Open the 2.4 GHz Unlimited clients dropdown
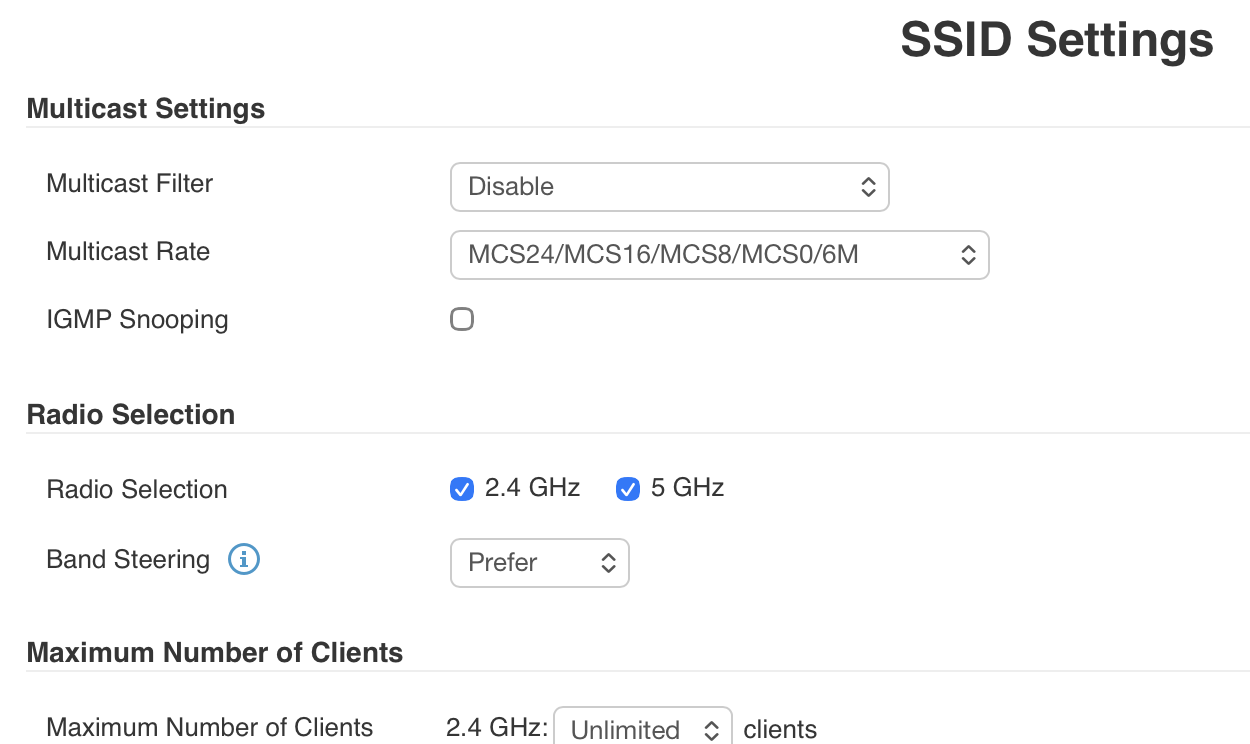1250x744 pixels. pyautogui.click(x=642, y=729)
